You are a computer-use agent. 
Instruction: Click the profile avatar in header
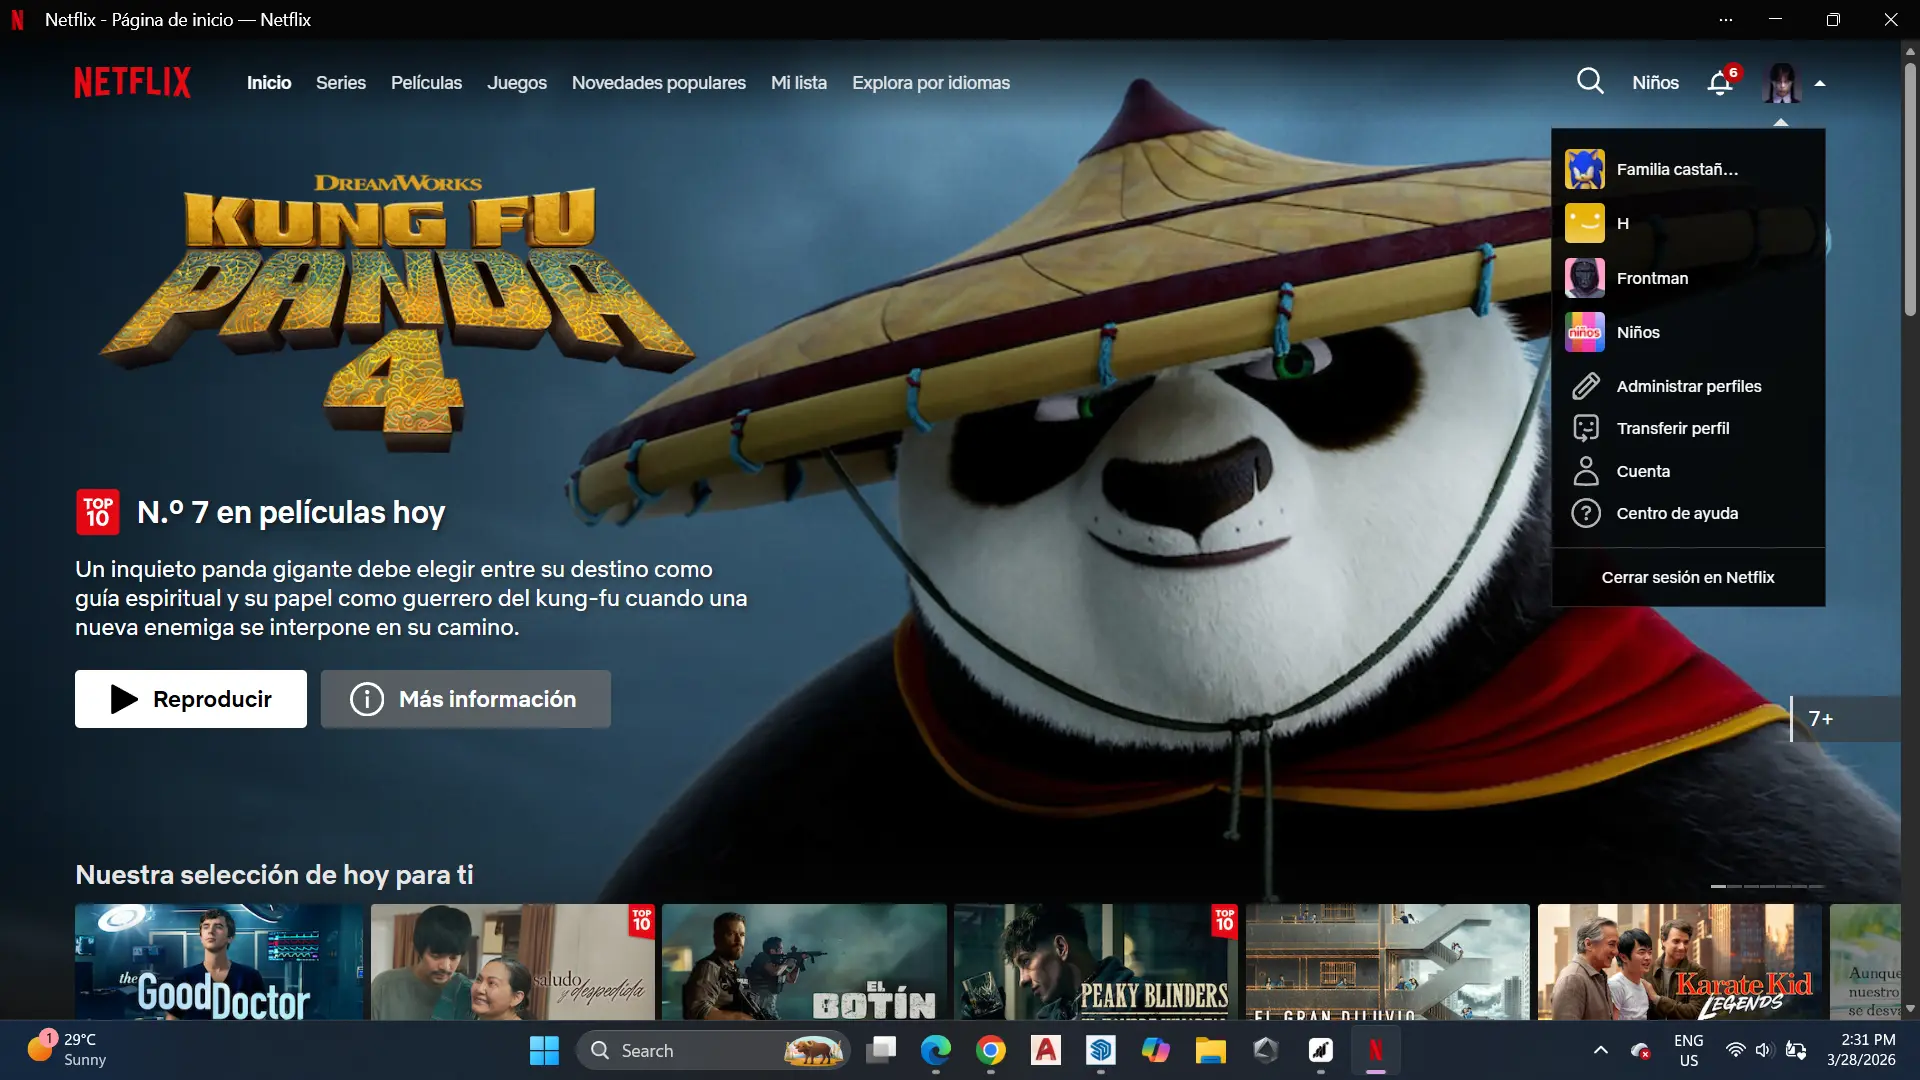(x=1781, y=83)
